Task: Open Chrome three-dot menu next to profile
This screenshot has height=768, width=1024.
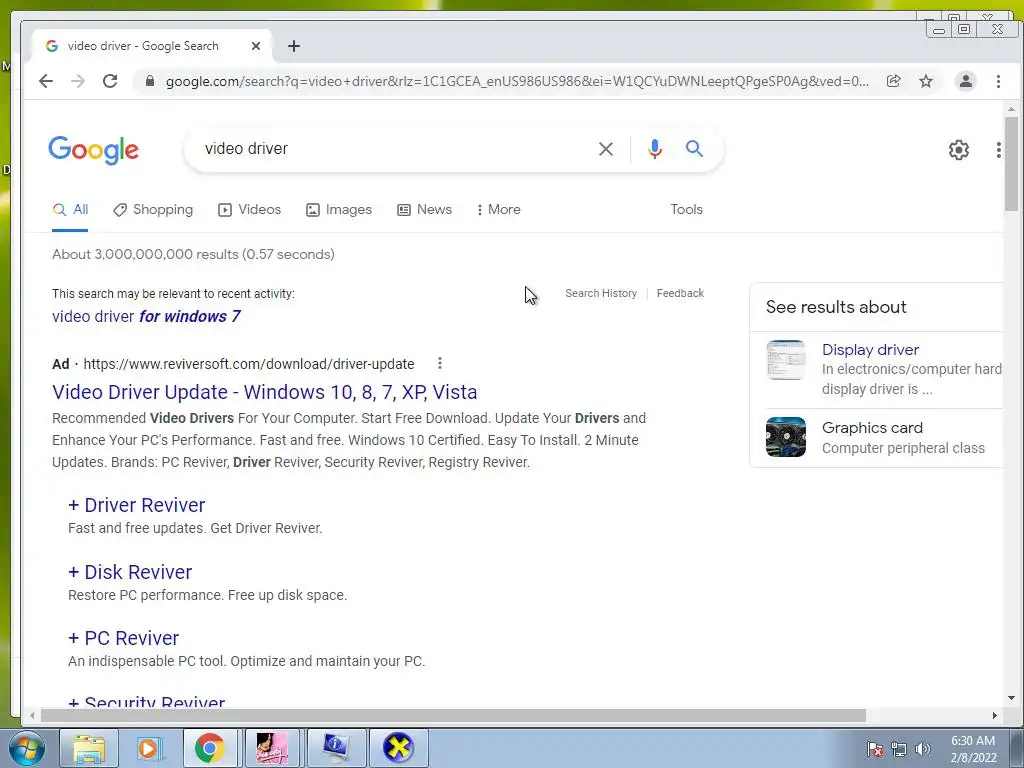Action: [x=998, y=81]
